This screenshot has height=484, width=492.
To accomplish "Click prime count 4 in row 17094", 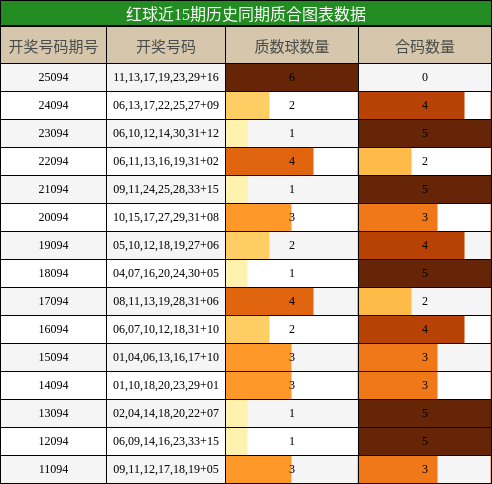I will coord(292,301).
